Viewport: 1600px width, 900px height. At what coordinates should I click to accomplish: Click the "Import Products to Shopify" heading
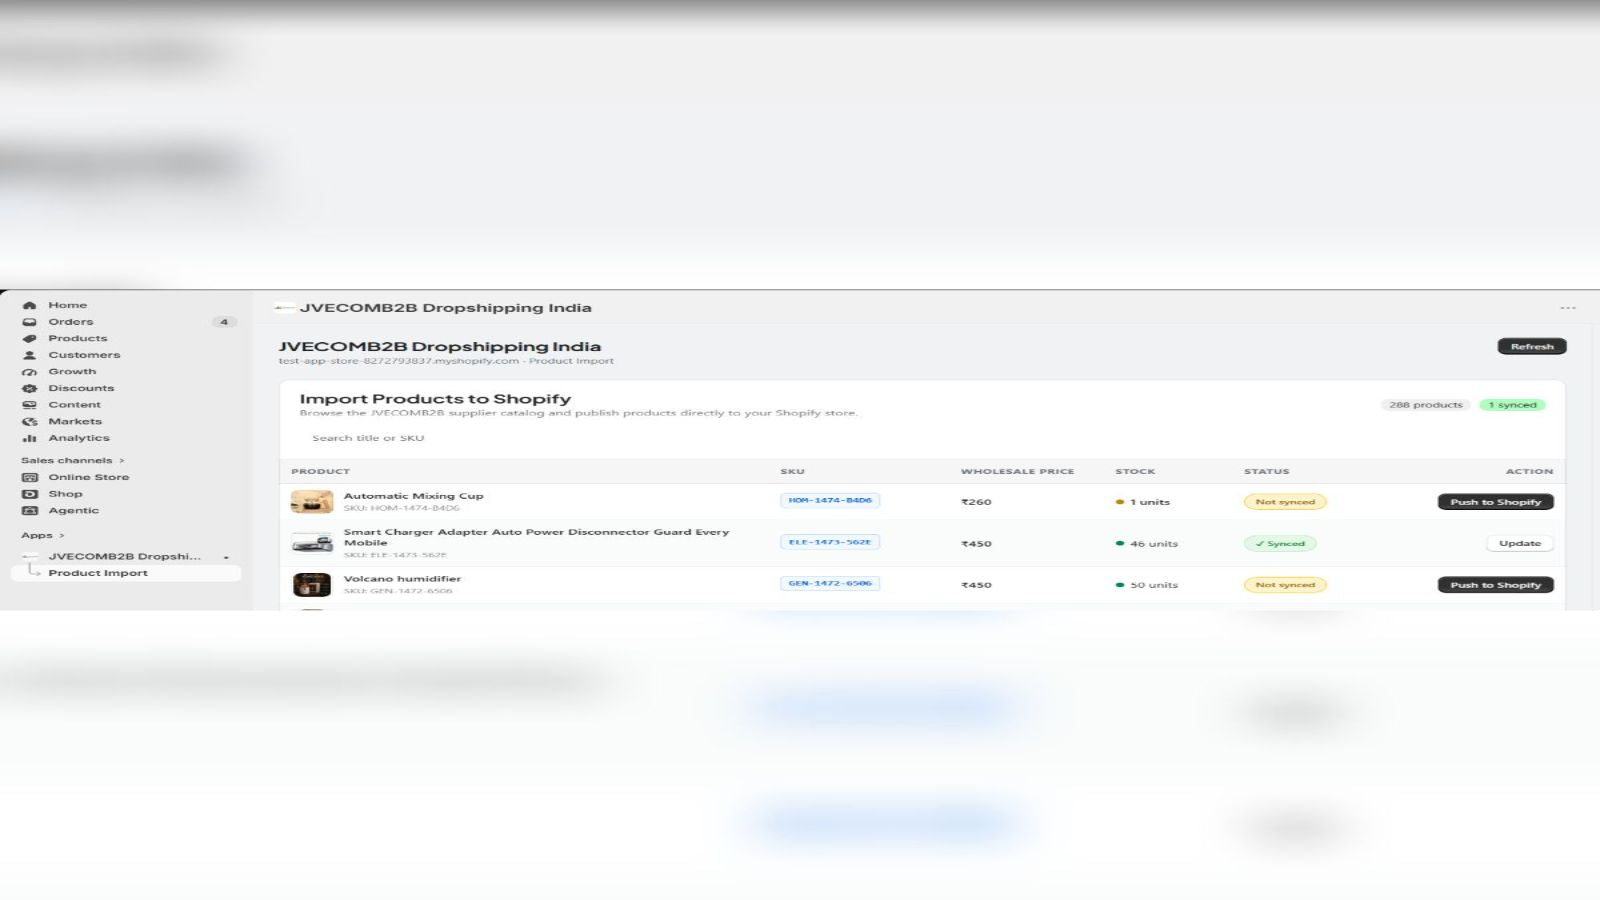(x=435, y=399)
